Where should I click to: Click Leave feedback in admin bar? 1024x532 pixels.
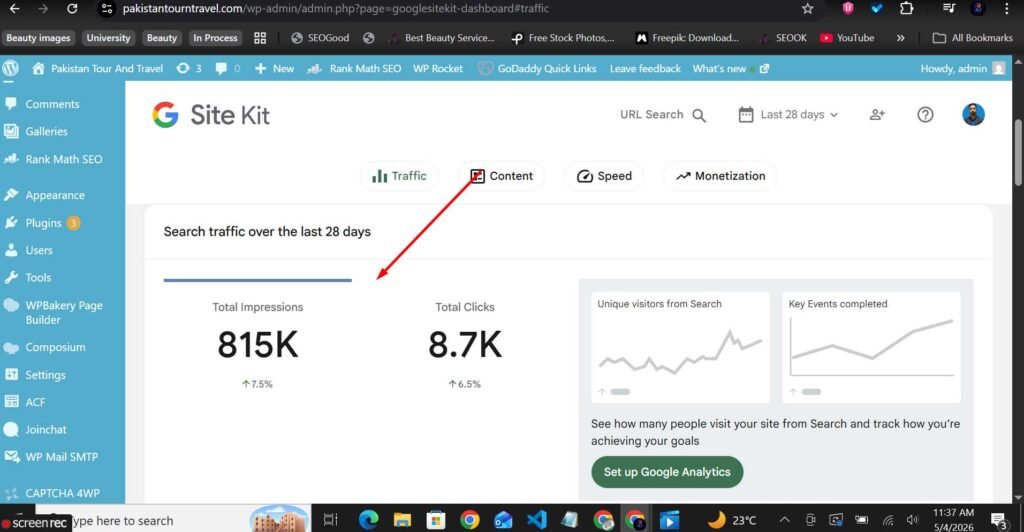[x=645, y=69]
